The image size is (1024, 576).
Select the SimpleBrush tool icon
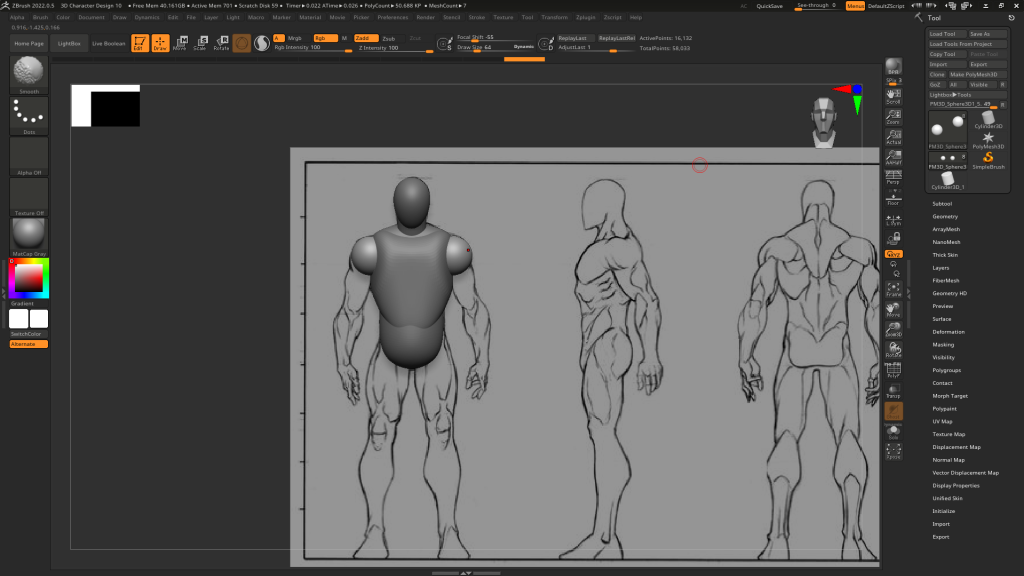pos(987,159)
